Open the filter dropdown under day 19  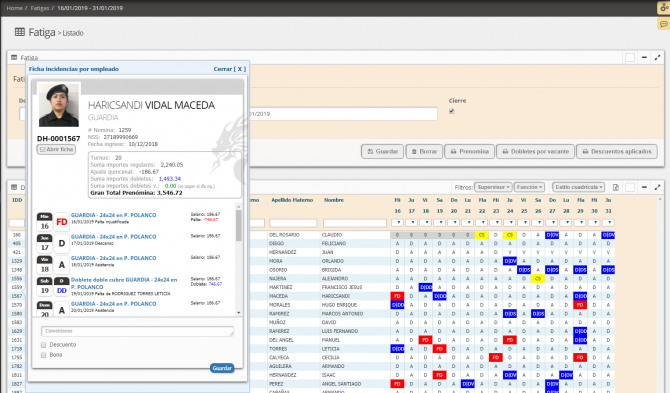point(440,223)
